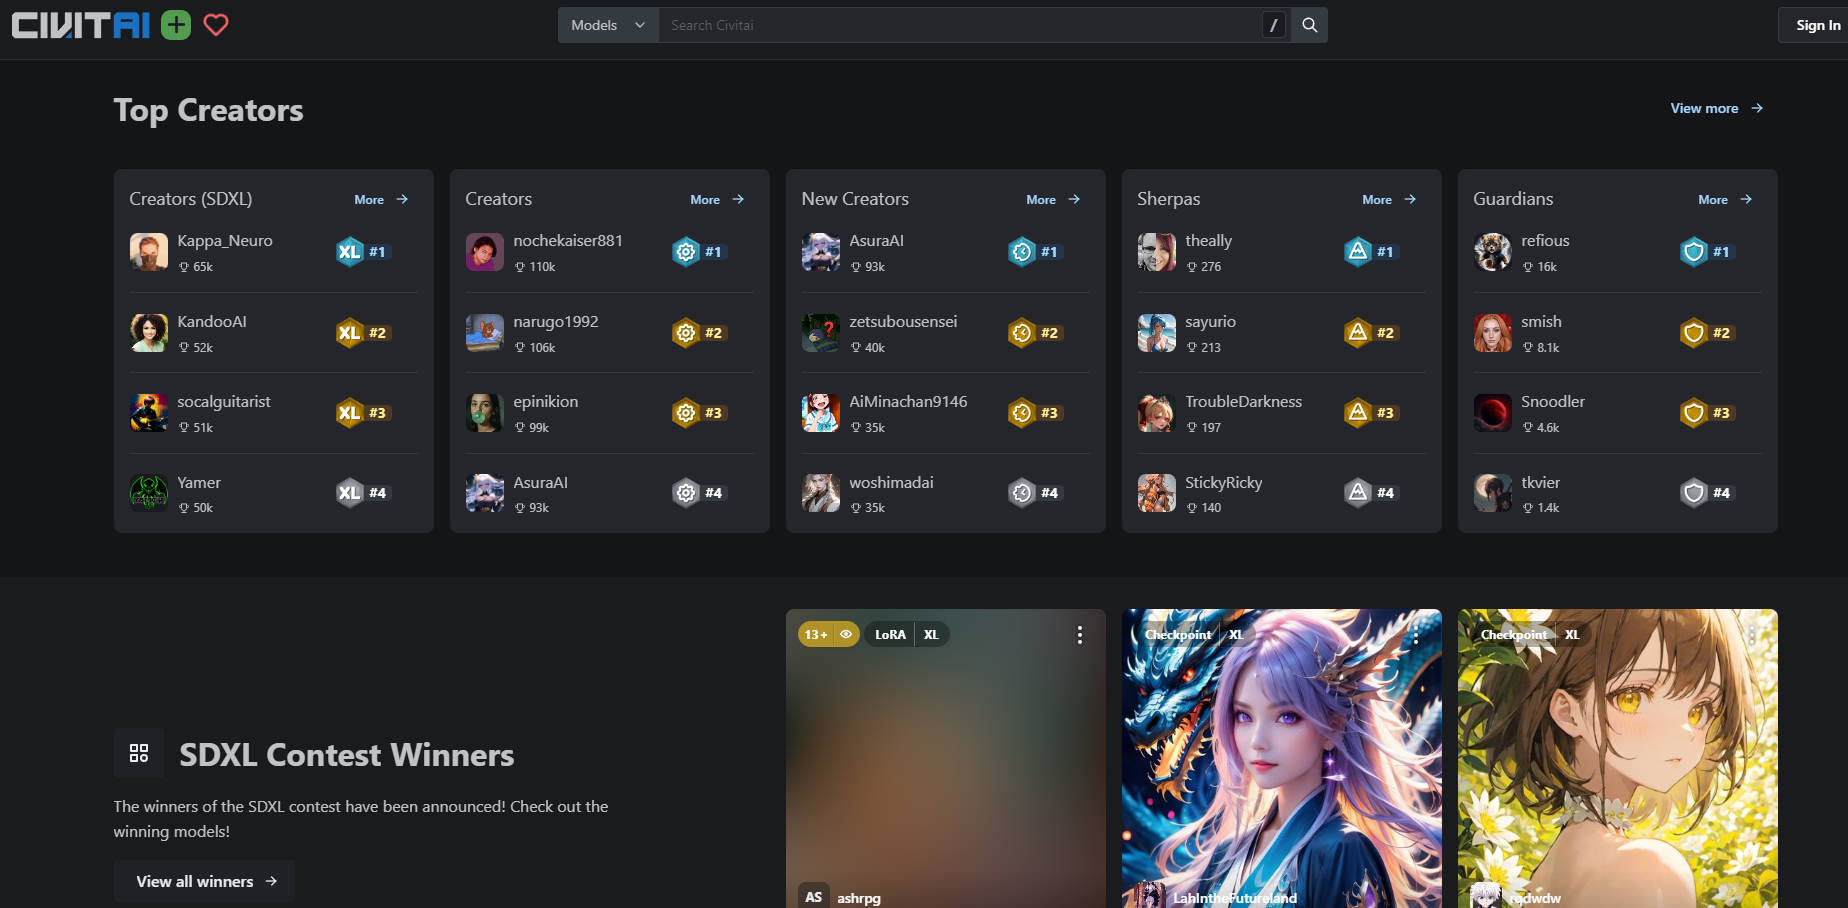Open three-dot menu on ashrpg LoRA card
Screen dimensions: 1848x908
1079,635
